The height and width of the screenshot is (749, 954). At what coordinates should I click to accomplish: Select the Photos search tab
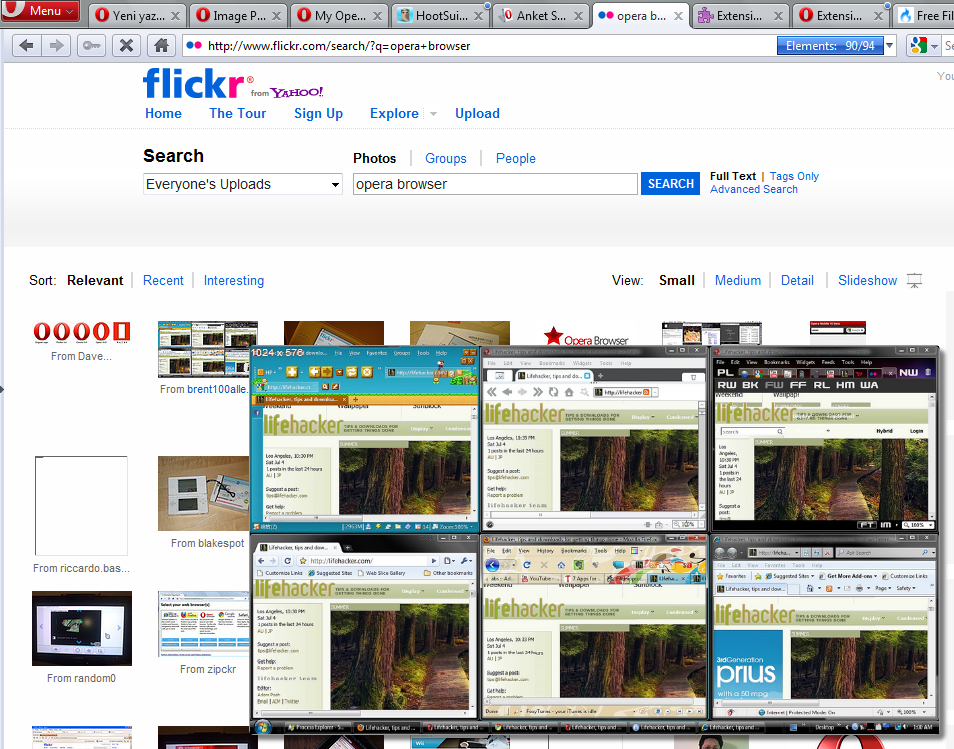pos(374,159)
